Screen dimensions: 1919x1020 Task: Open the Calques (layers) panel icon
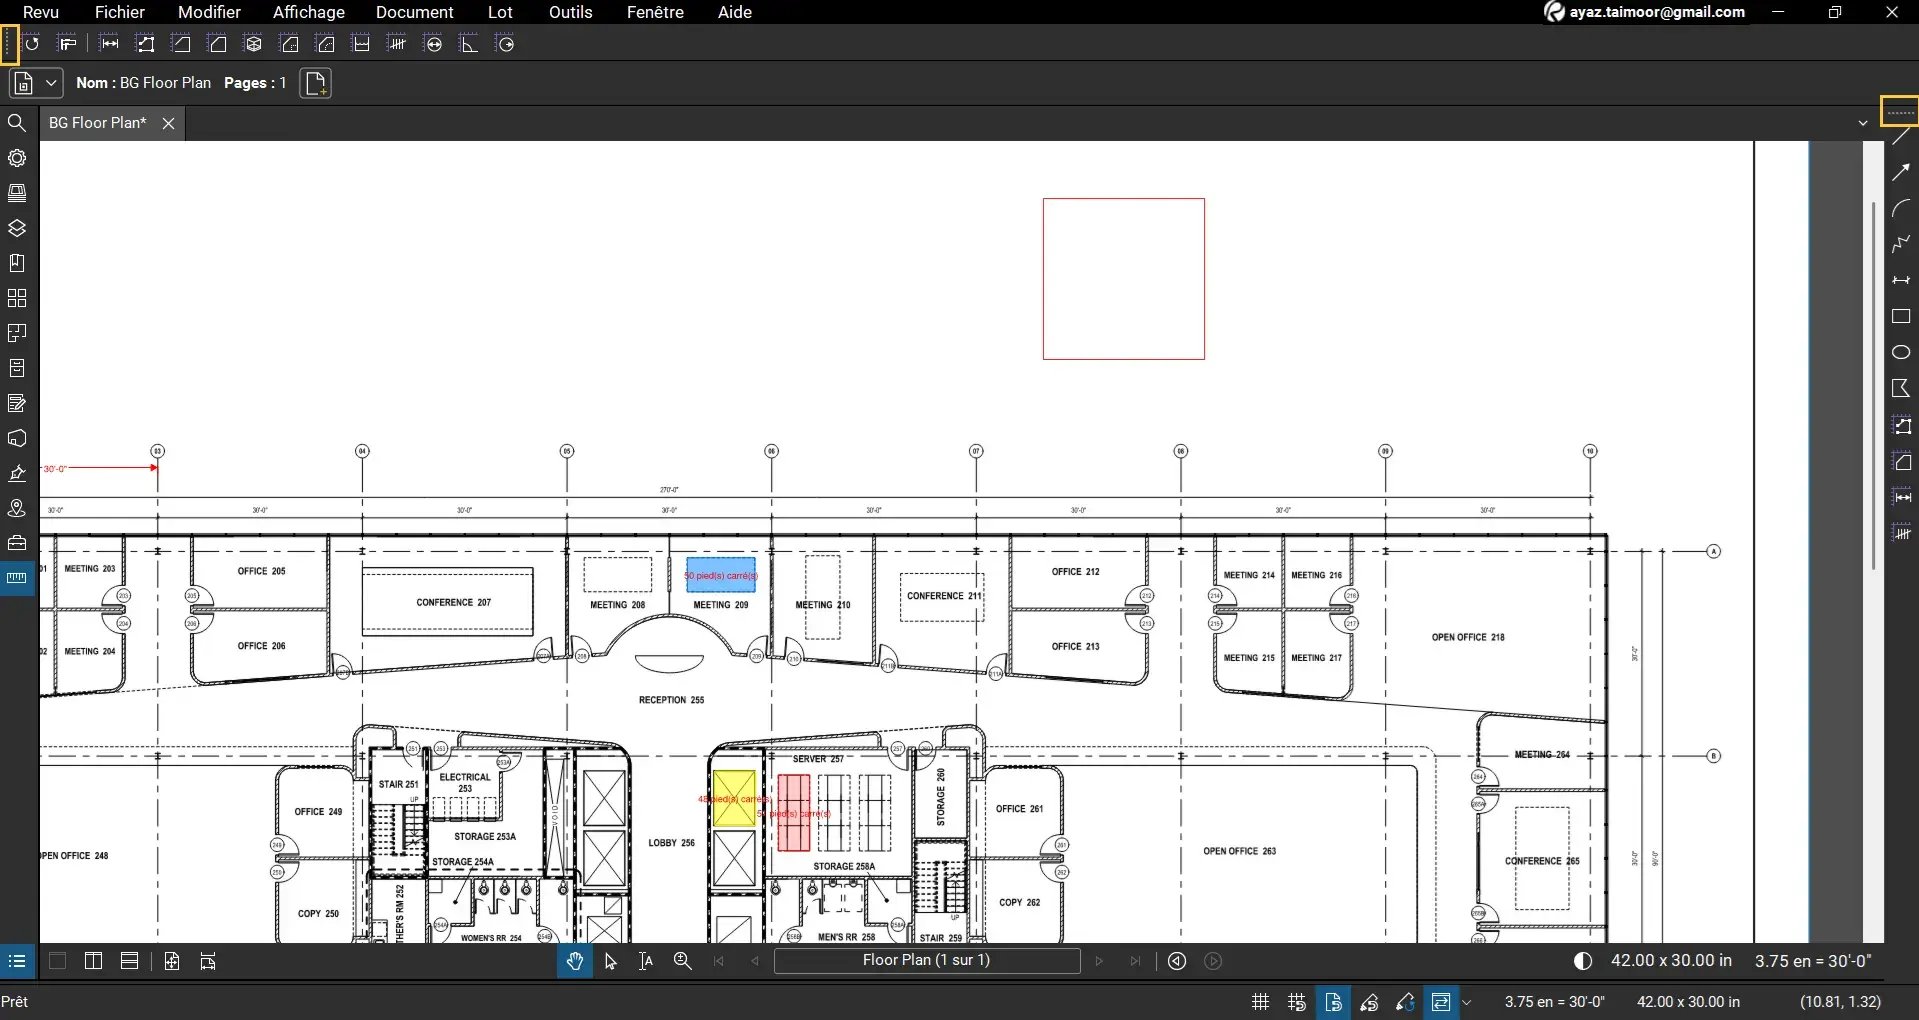[x=17, y=228]
